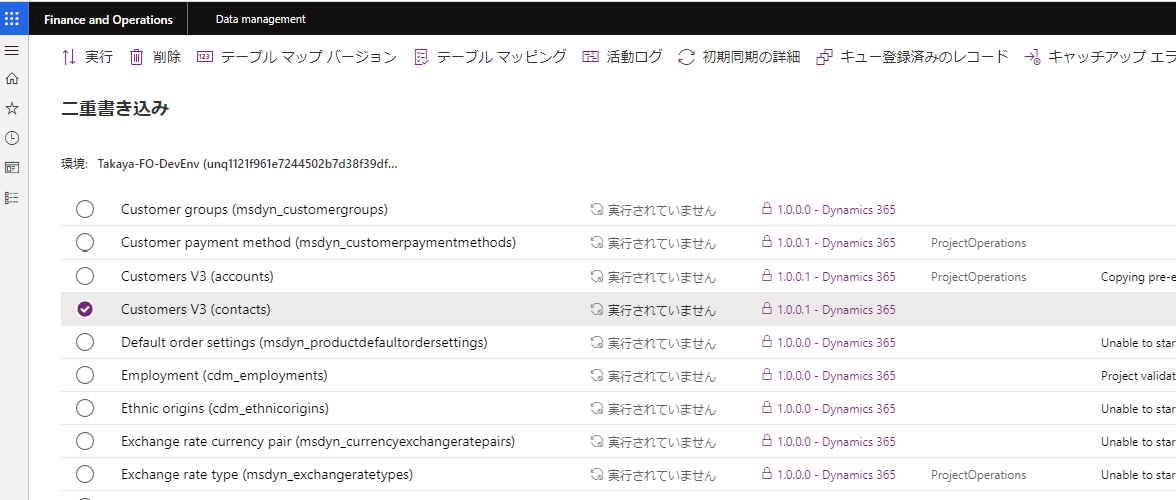The height and width of the screenshot is (500, 1176).
Task: Open Favorites star in sidebar
Action: (11, 109)
